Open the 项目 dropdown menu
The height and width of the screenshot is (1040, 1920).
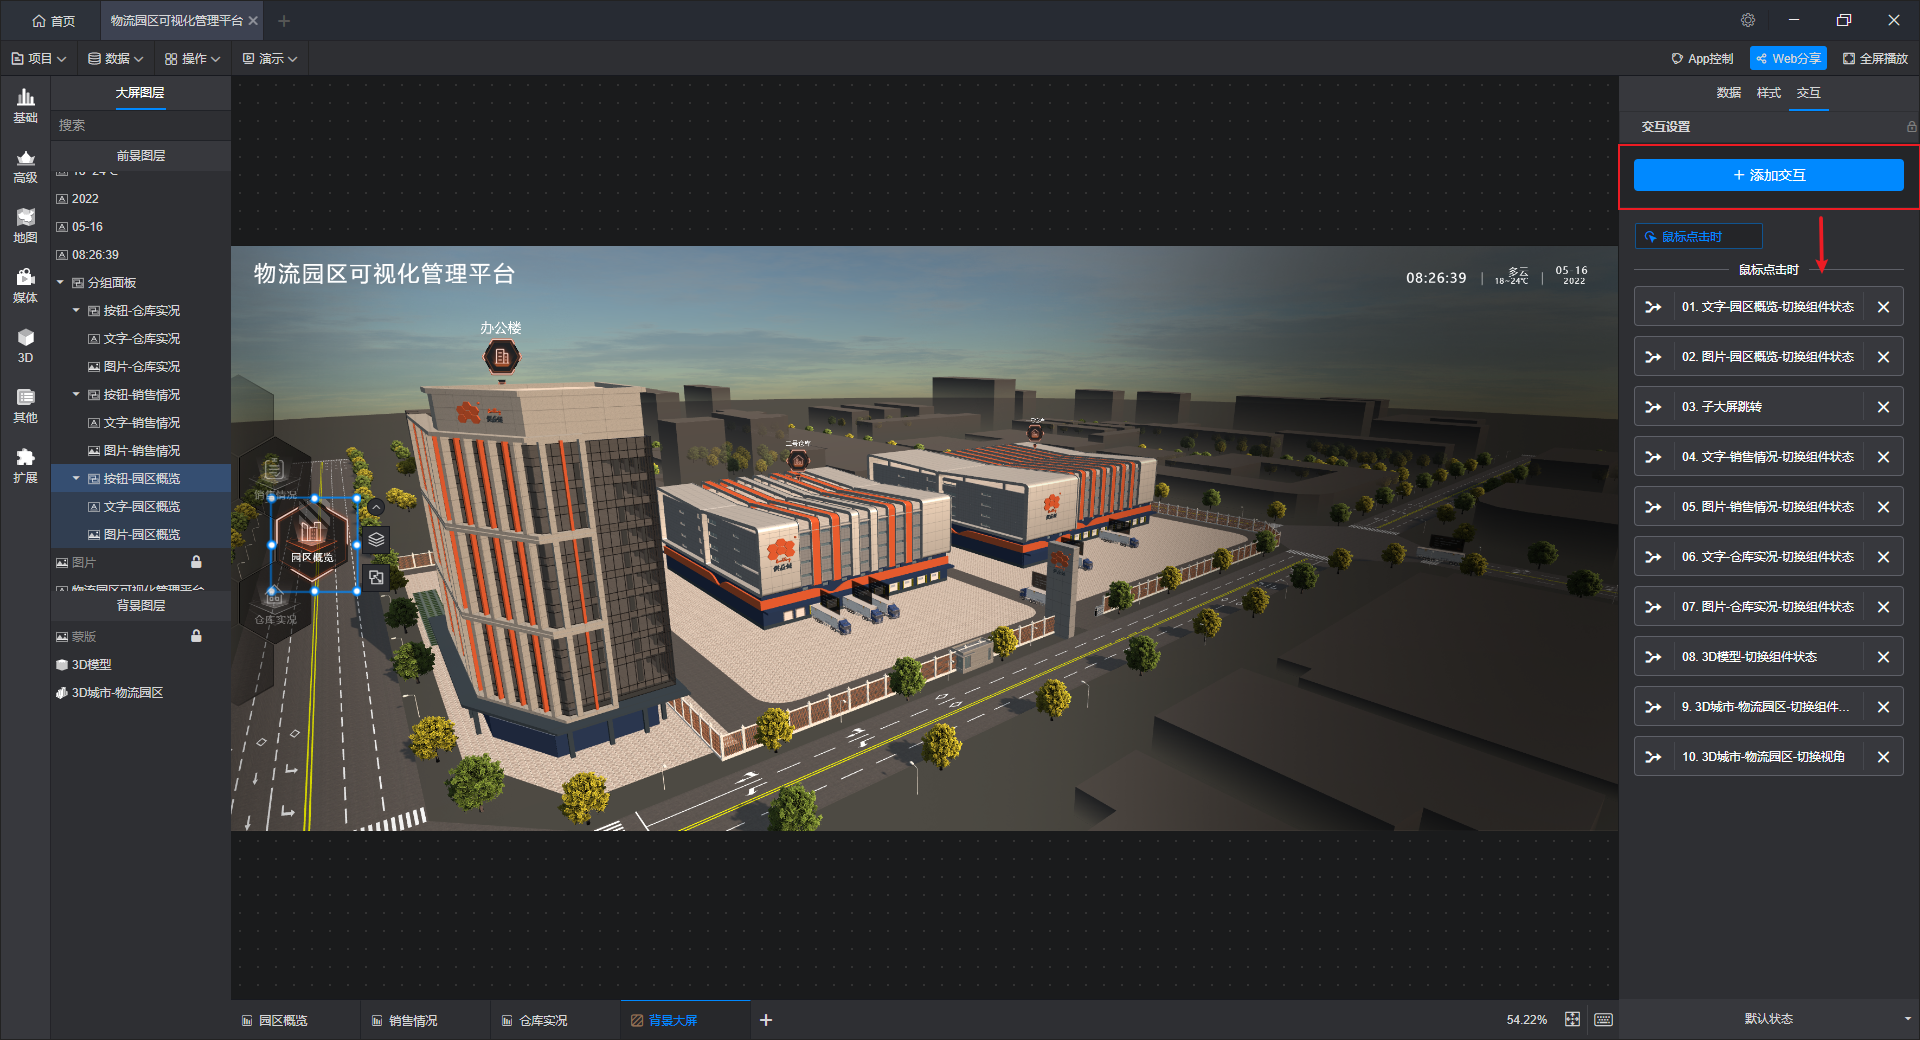39,59
